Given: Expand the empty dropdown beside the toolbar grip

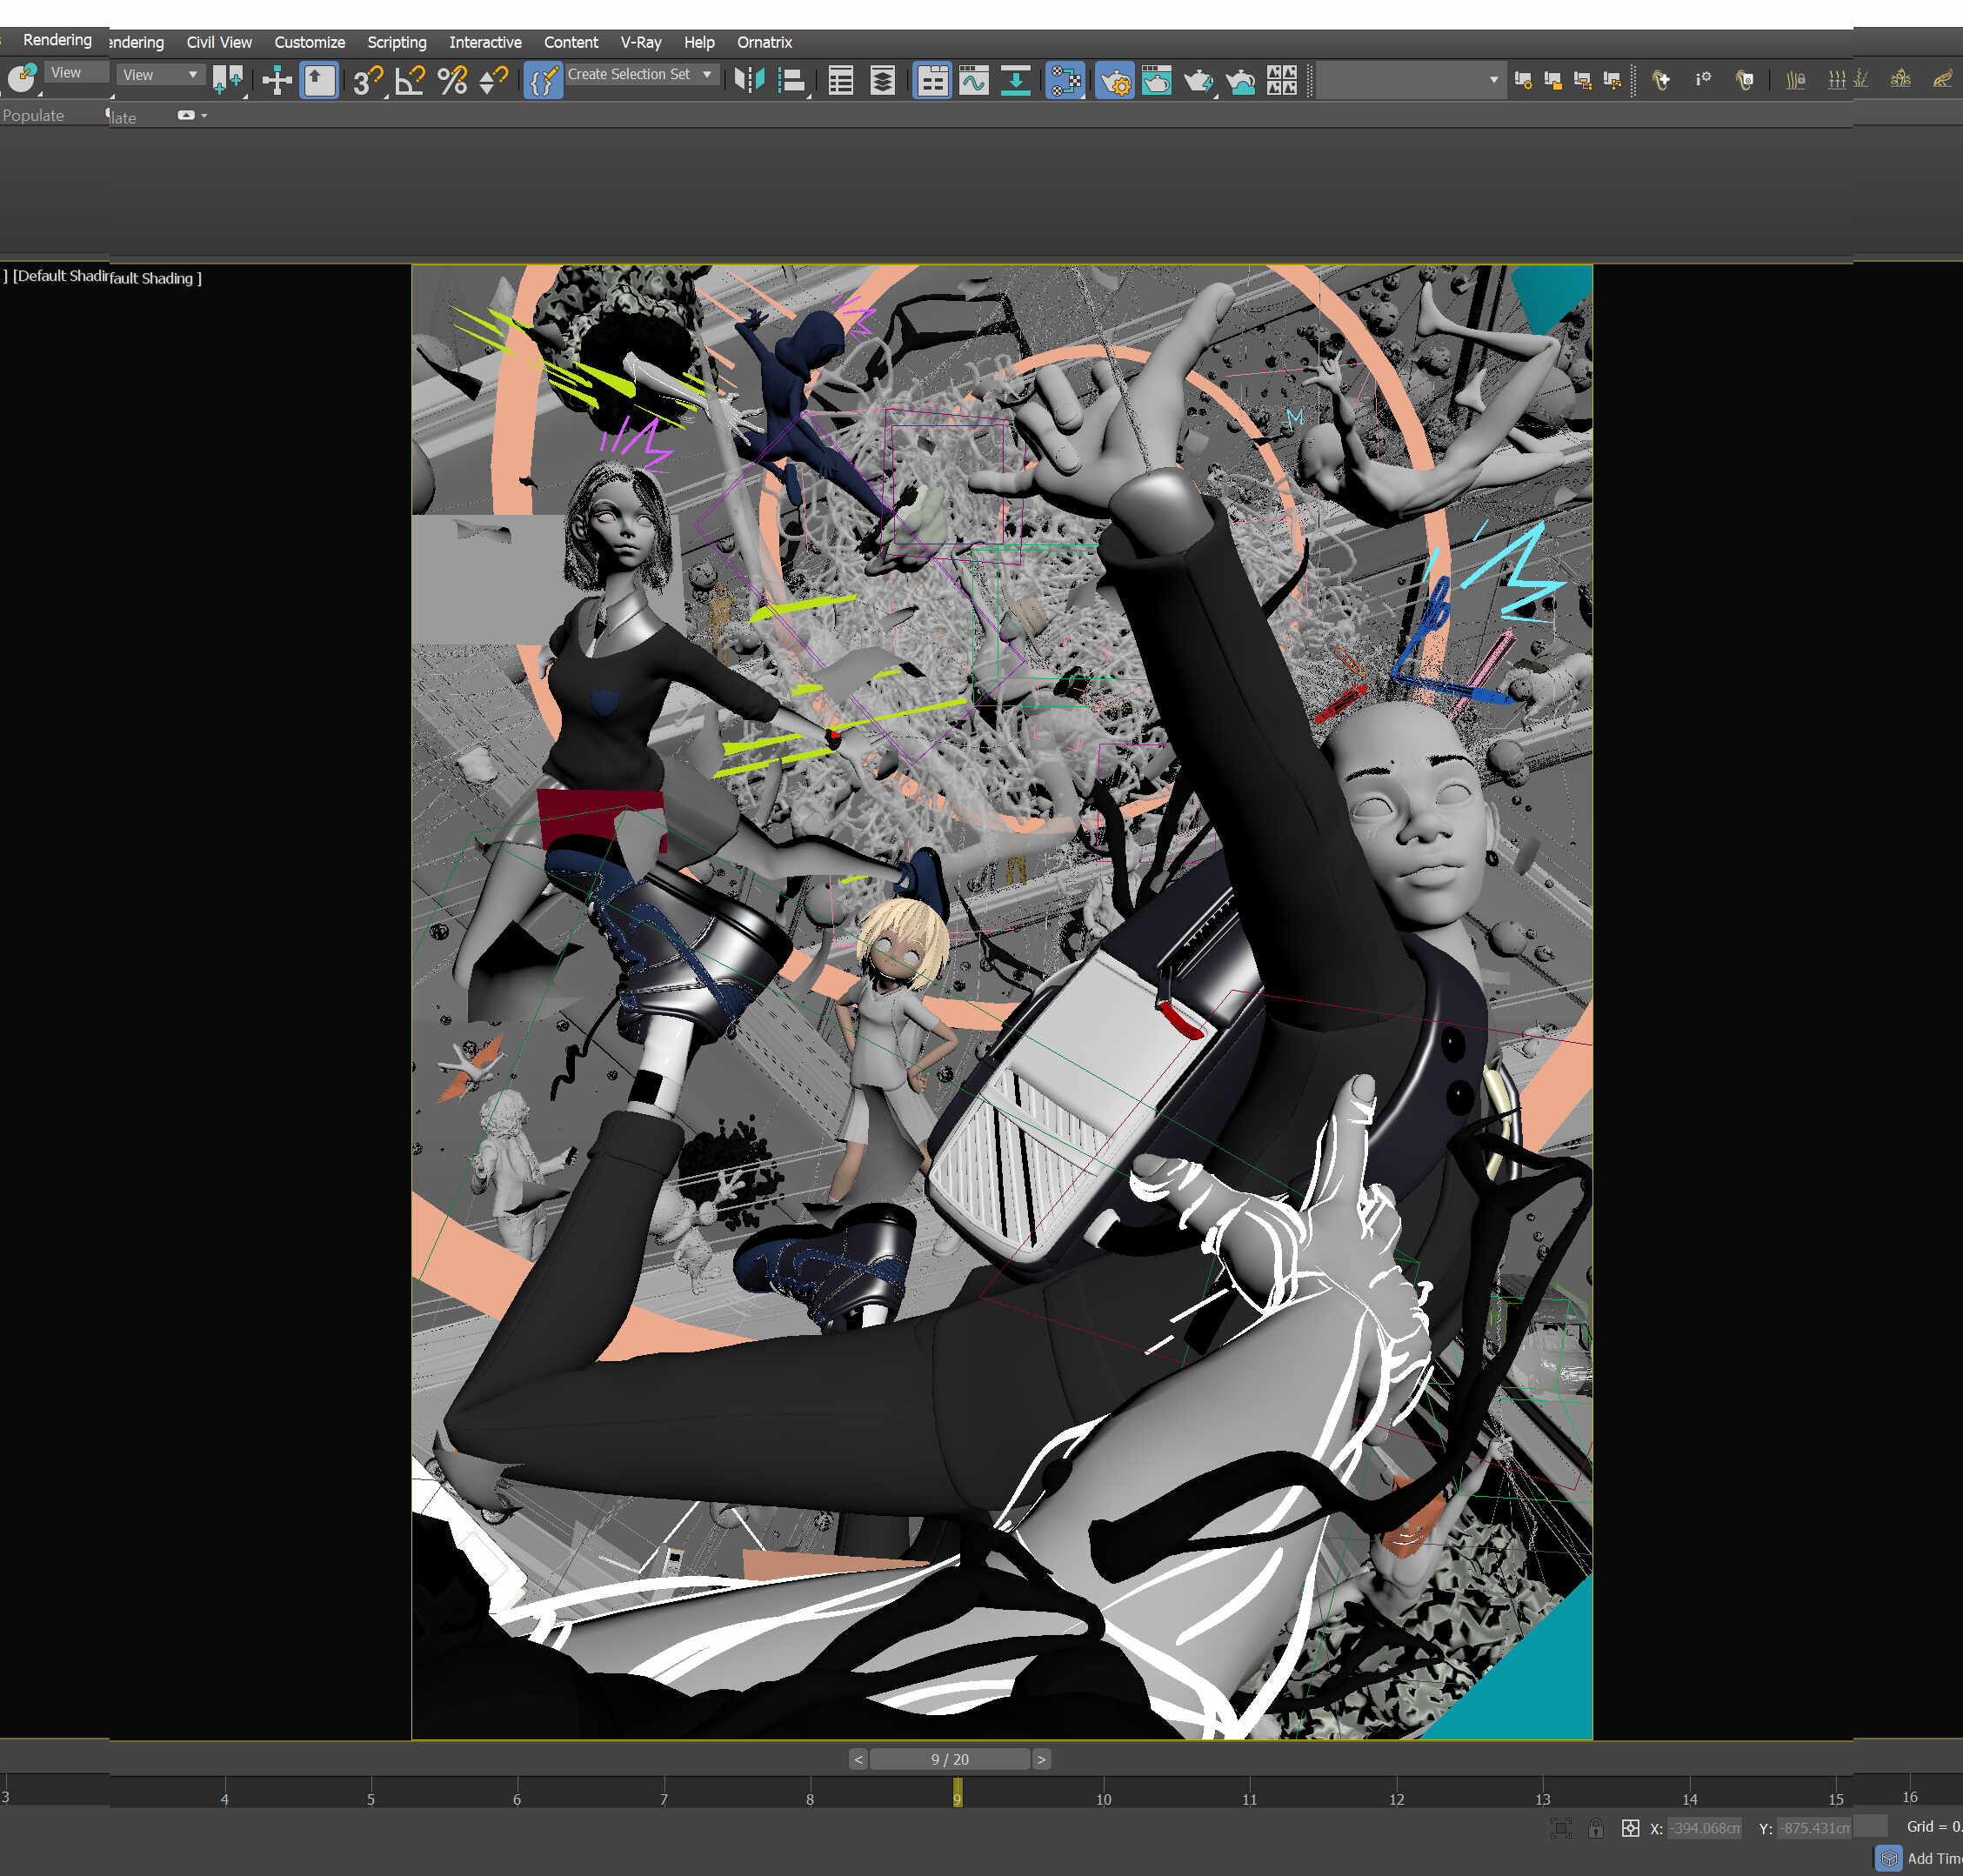Looking at the screenshot, I should click(x=1493, y=80).
